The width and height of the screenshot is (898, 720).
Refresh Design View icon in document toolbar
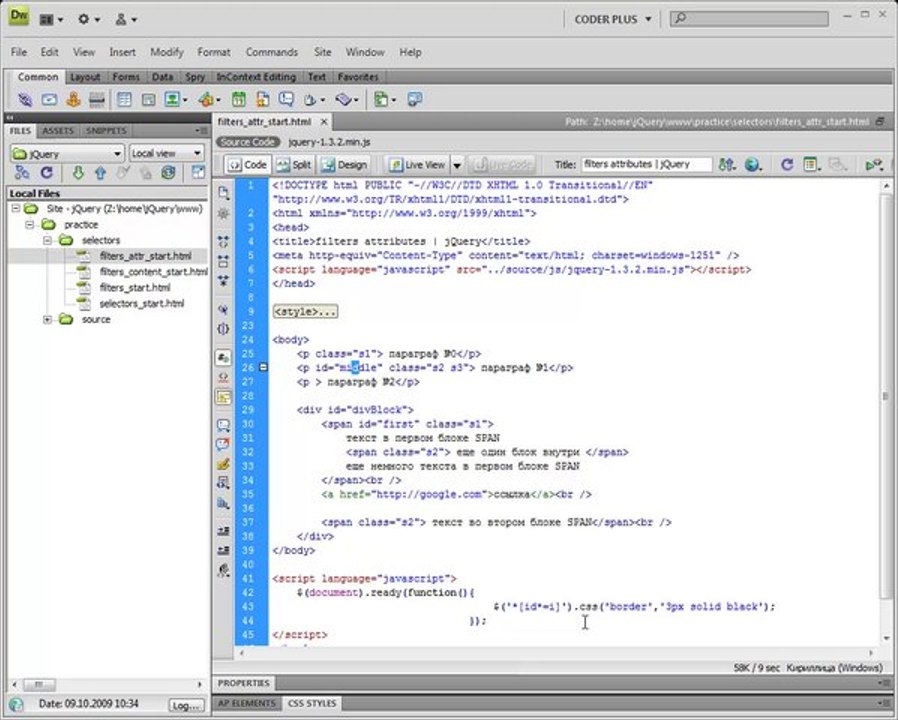[x=787, y=165]
